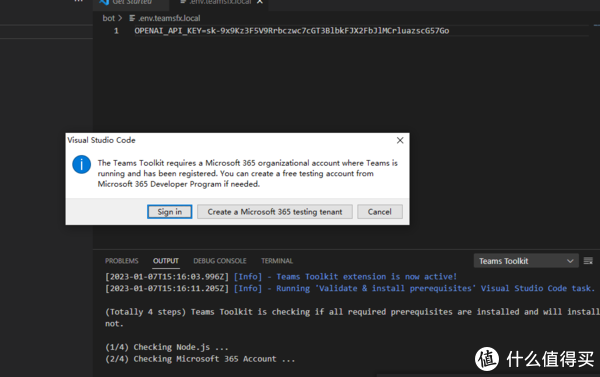Click the blue info icon in dialog

pos(82,165)
